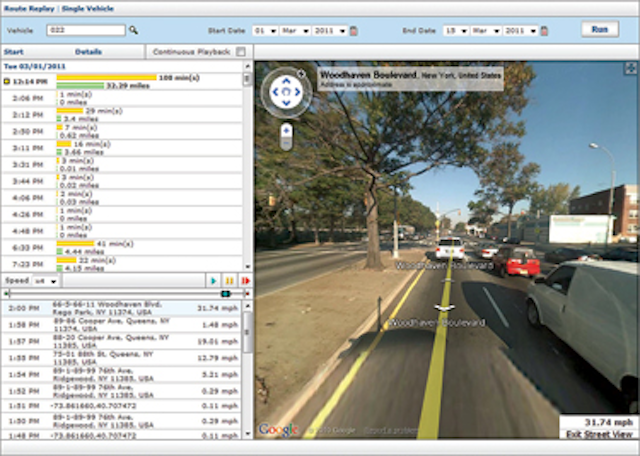Select the 2:00 PM Woodhaven Blvd entry

[x=121, y=309]
